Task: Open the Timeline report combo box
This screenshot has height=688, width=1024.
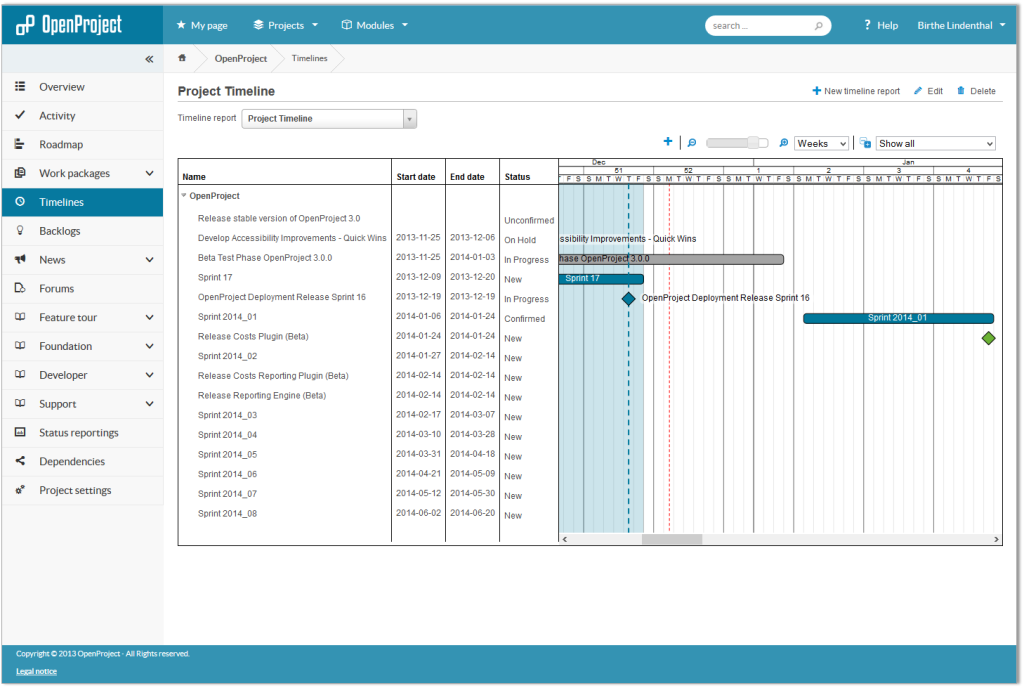Action: [329, 119]
